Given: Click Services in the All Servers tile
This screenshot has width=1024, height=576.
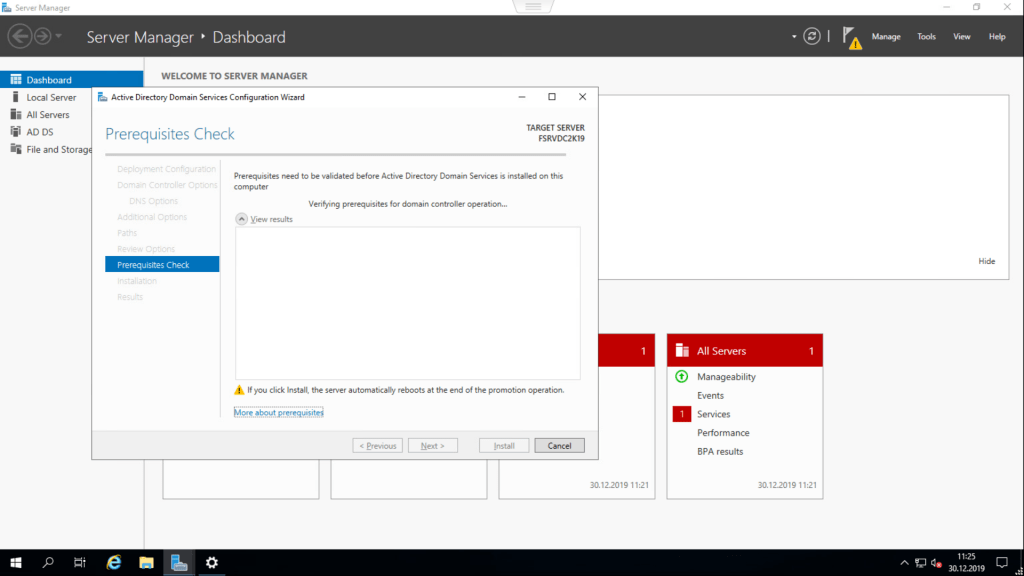Looking at the screenshot, I should 713,414.
